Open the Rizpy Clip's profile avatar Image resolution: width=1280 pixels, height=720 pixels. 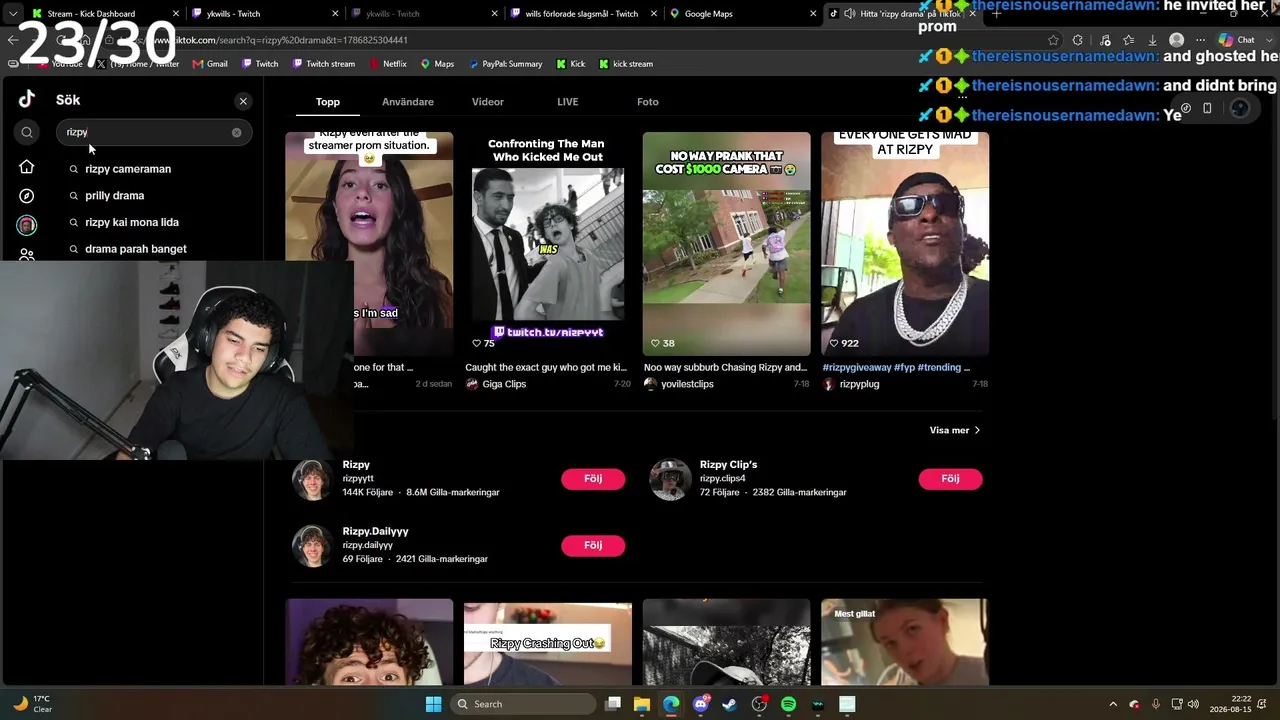coord(670,479)
